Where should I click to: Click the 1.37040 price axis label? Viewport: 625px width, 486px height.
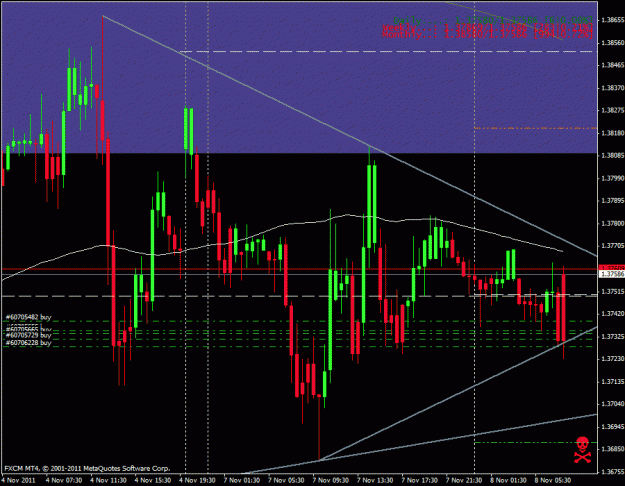tap(613, 404)
